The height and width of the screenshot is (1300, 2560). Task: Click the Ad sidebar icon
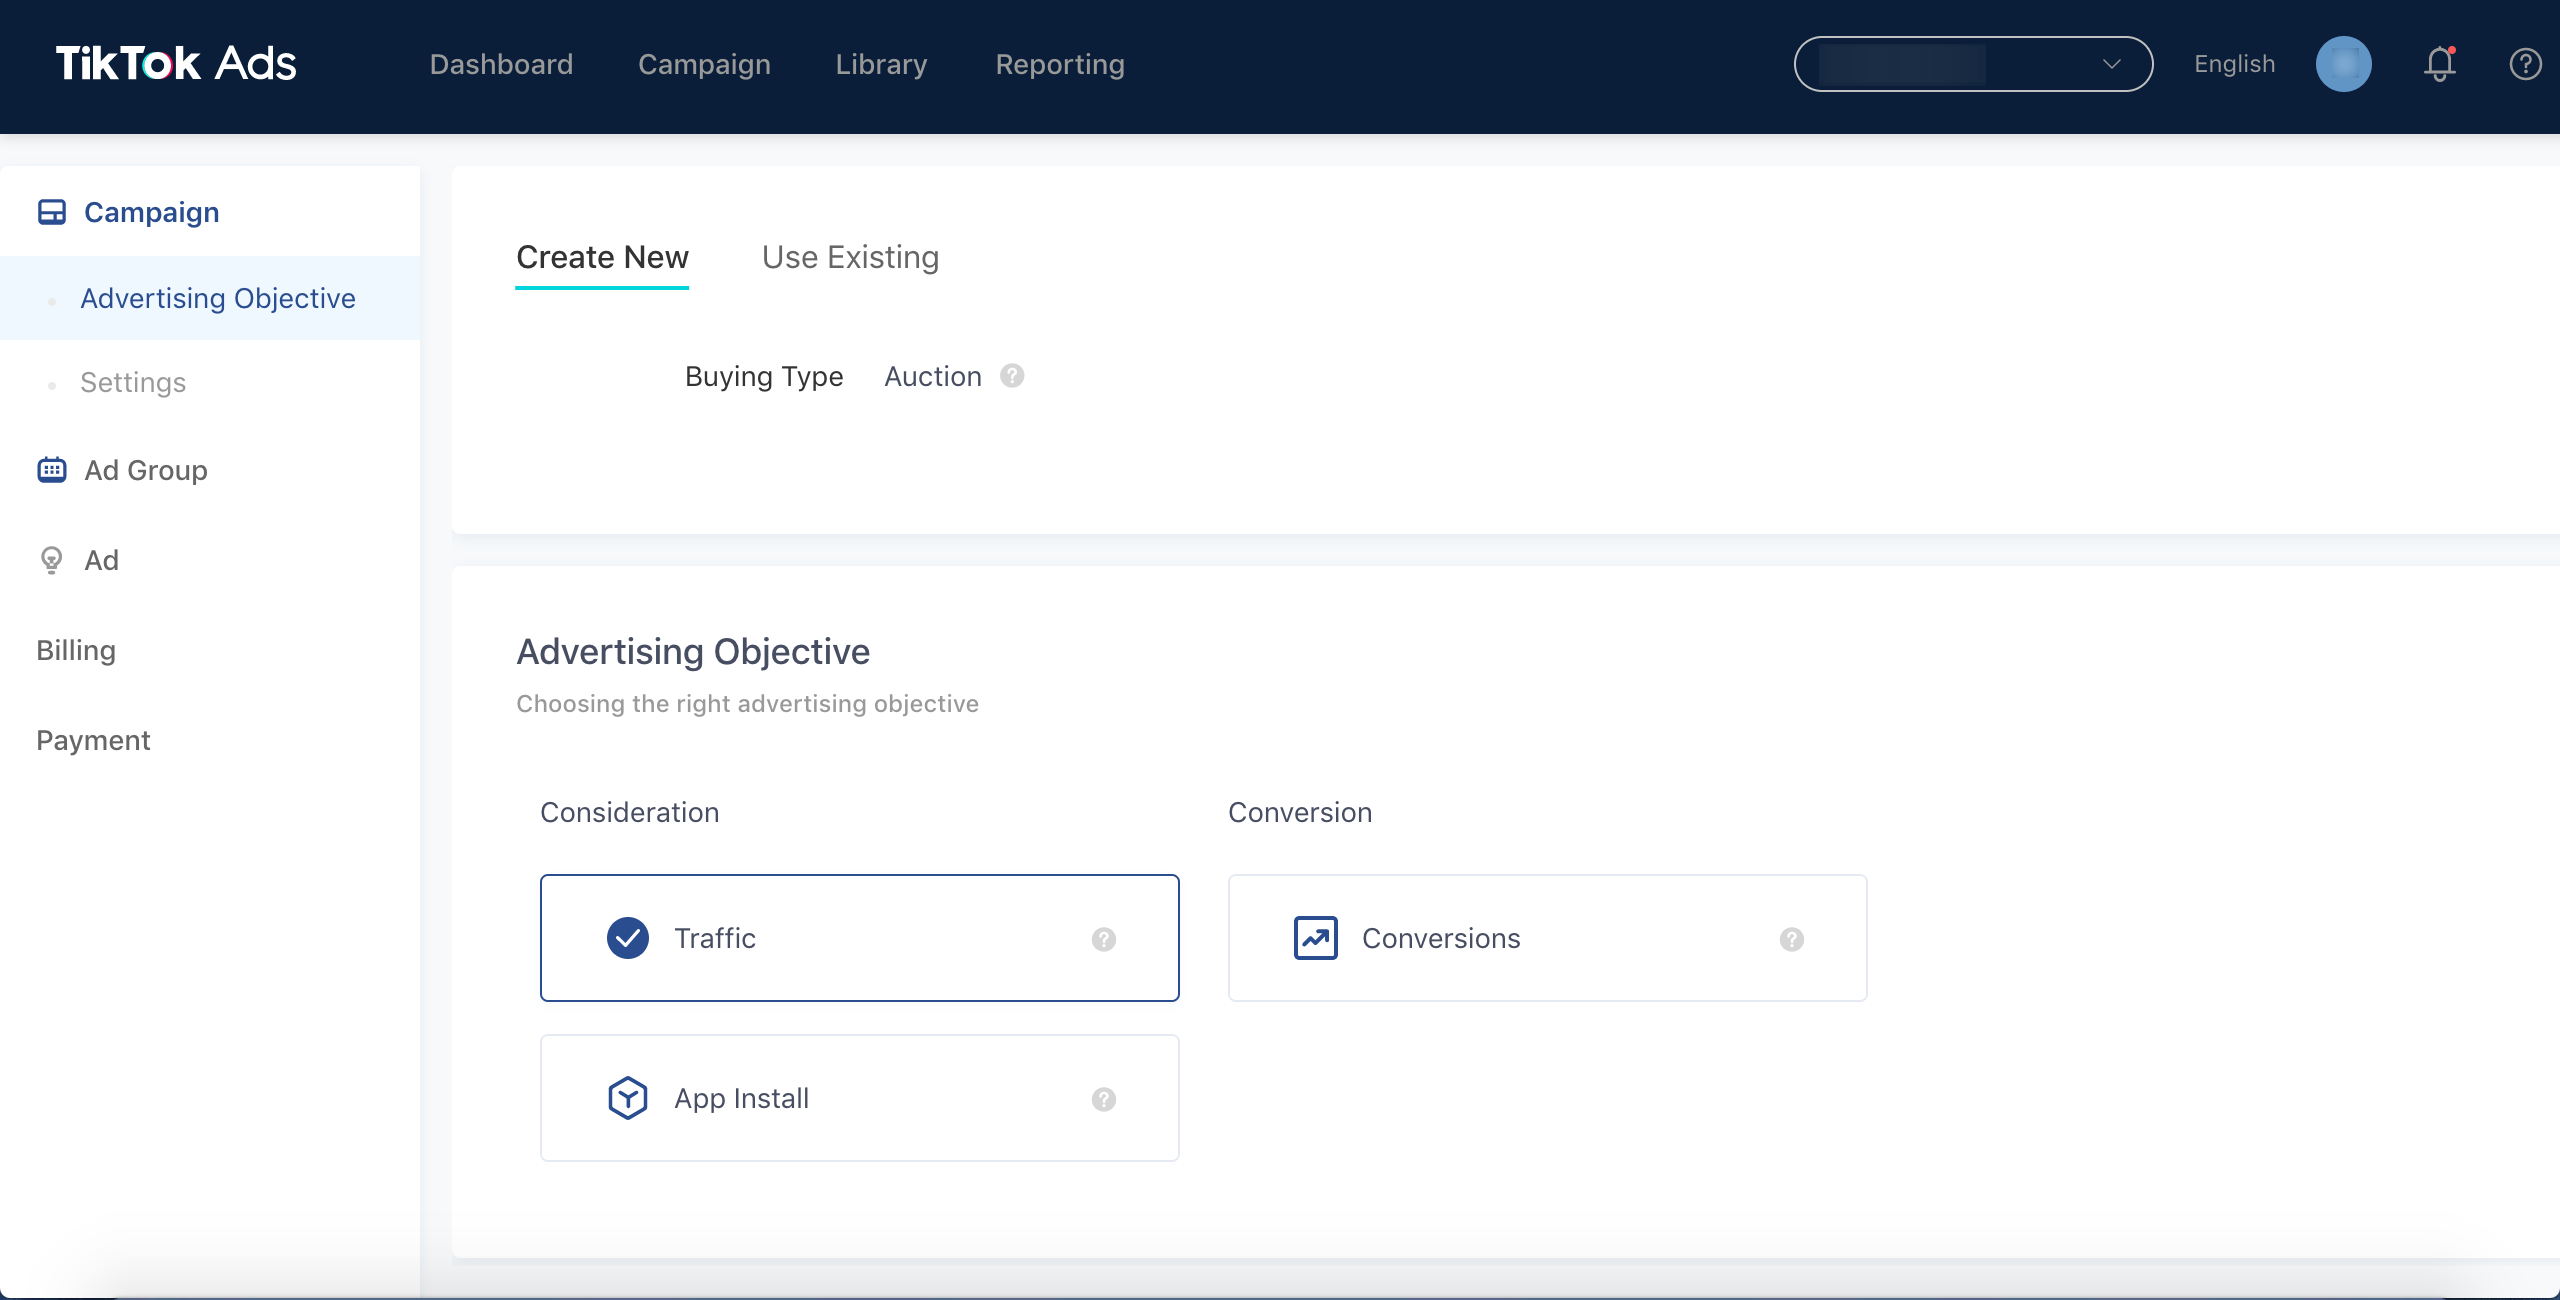pyautogui.click(x=50, y=559)
